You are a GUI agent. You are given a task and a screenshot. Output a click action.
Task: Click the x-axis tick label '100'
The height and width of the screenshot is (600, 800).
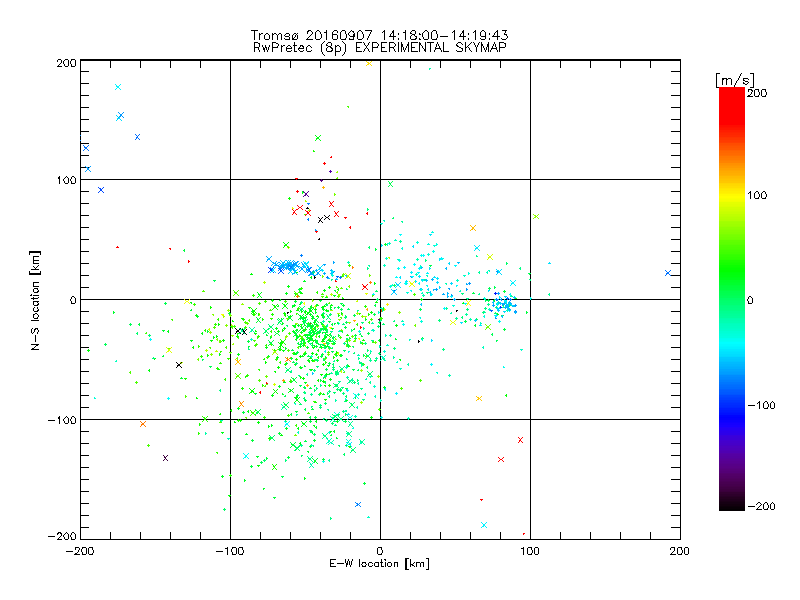(x=530, y=551)
